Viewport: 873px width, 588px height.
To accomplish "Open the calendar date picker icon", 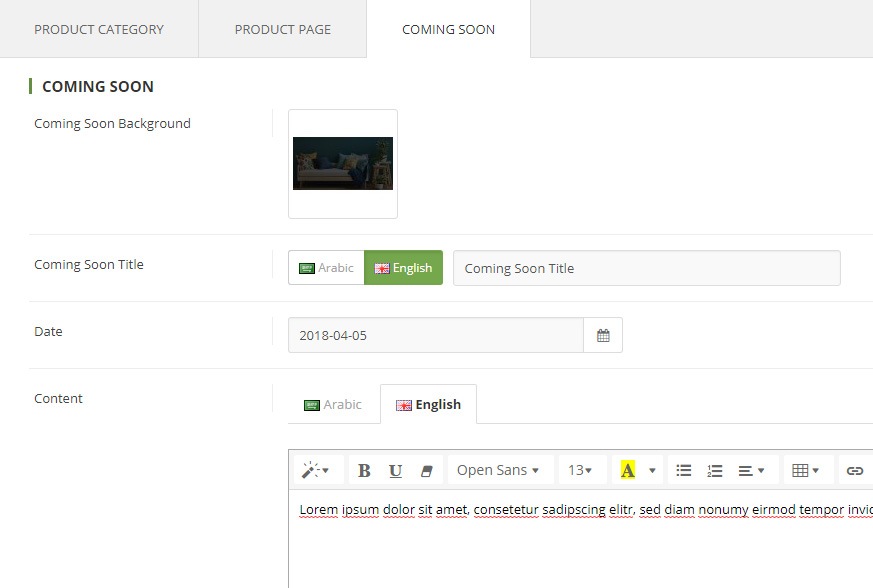I will [603, 335].
